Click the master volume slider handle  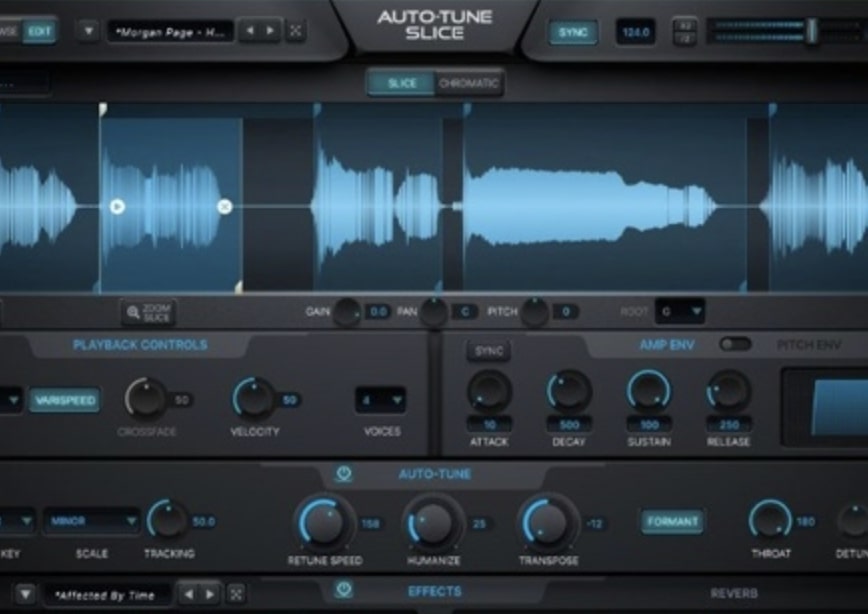812,31
